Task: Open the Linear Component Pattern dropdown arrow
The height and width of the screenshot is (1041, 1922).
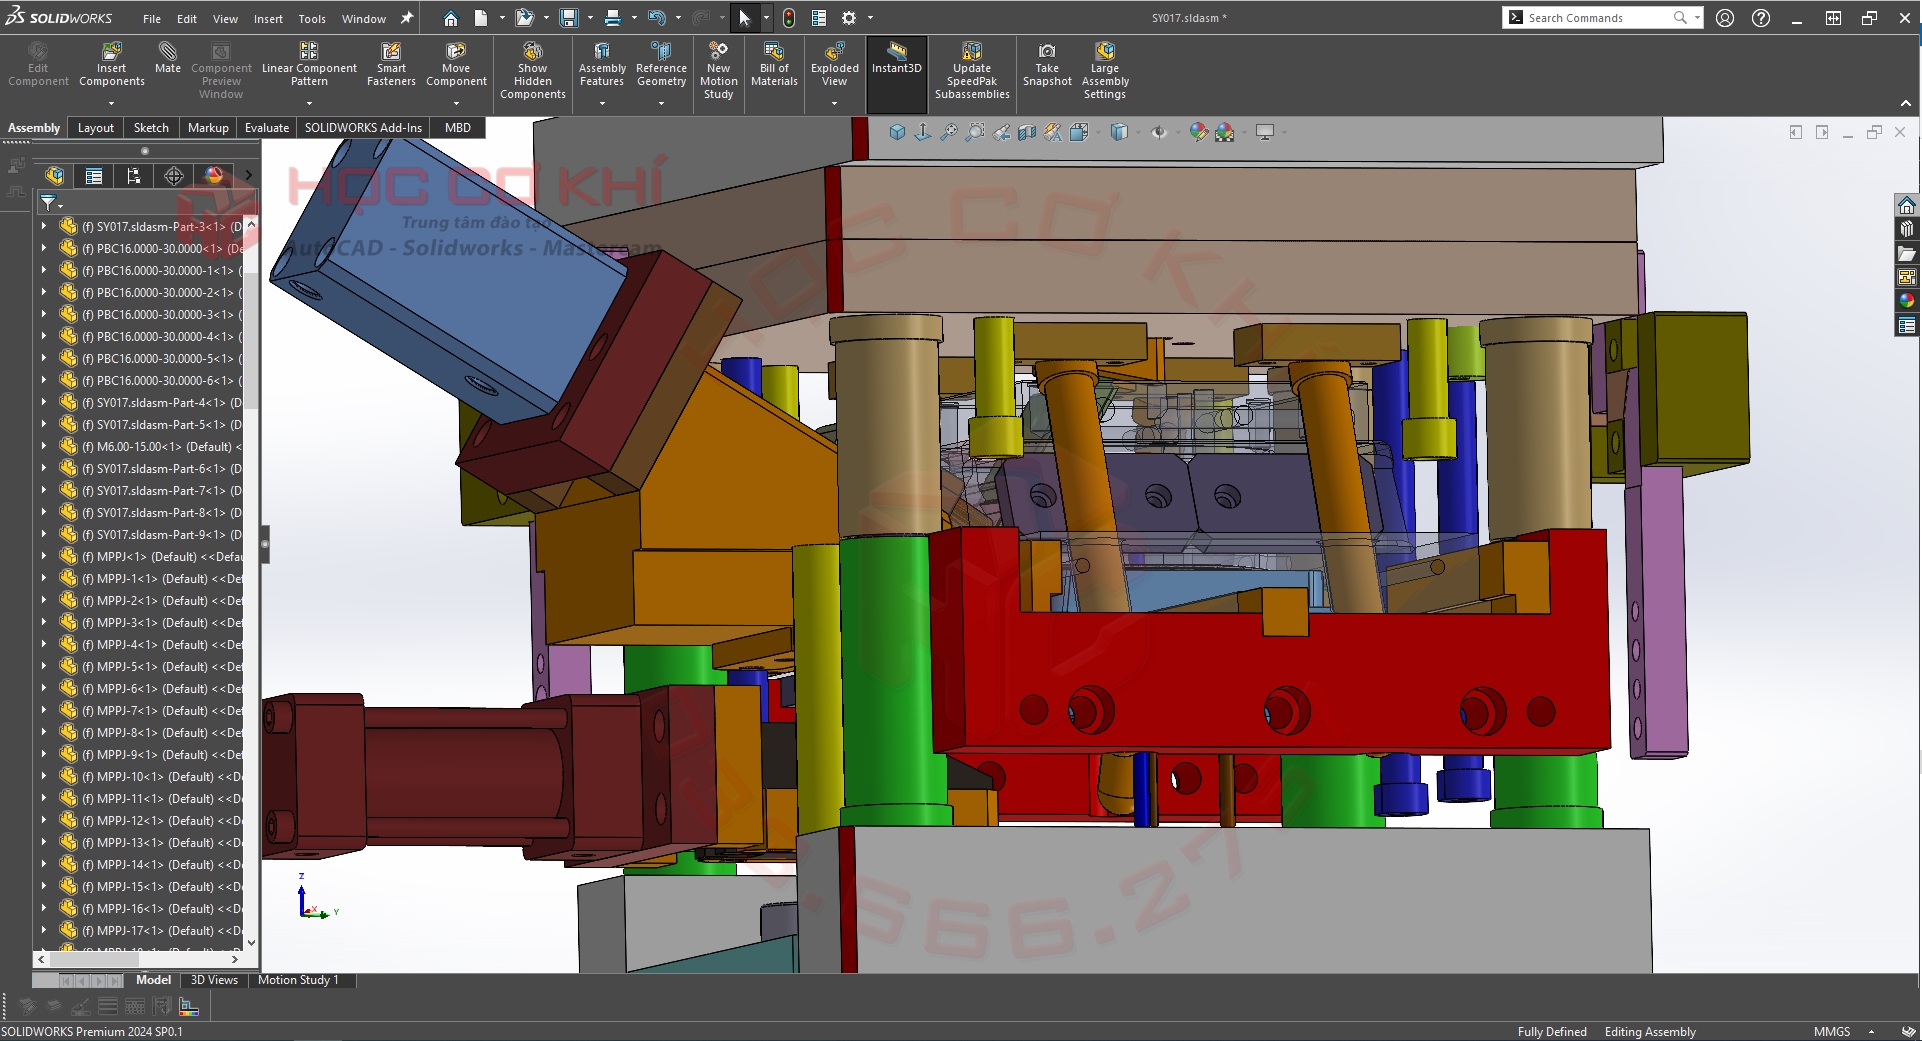Action: coord(309,103)
